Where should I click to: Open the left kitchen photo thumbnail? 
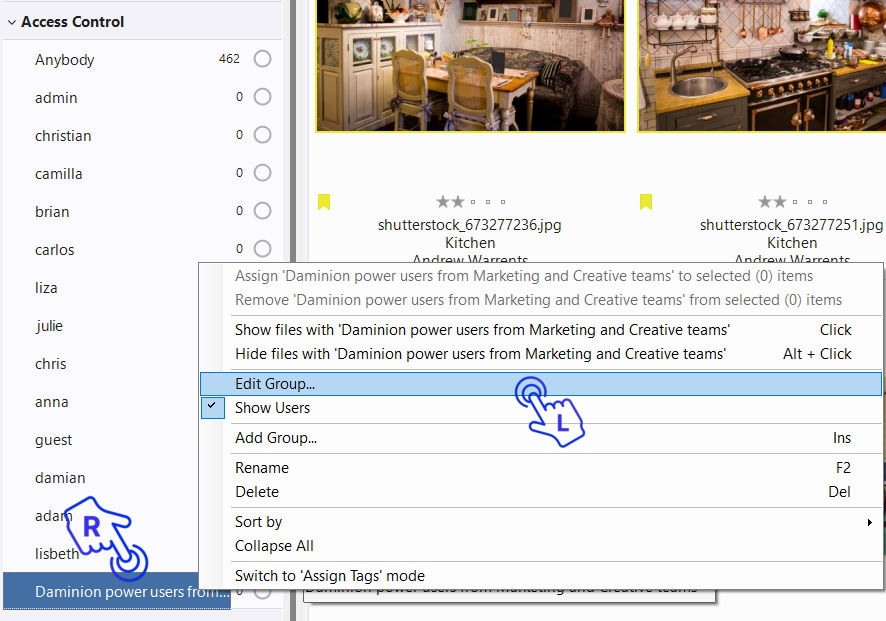(x=470, y=65)
